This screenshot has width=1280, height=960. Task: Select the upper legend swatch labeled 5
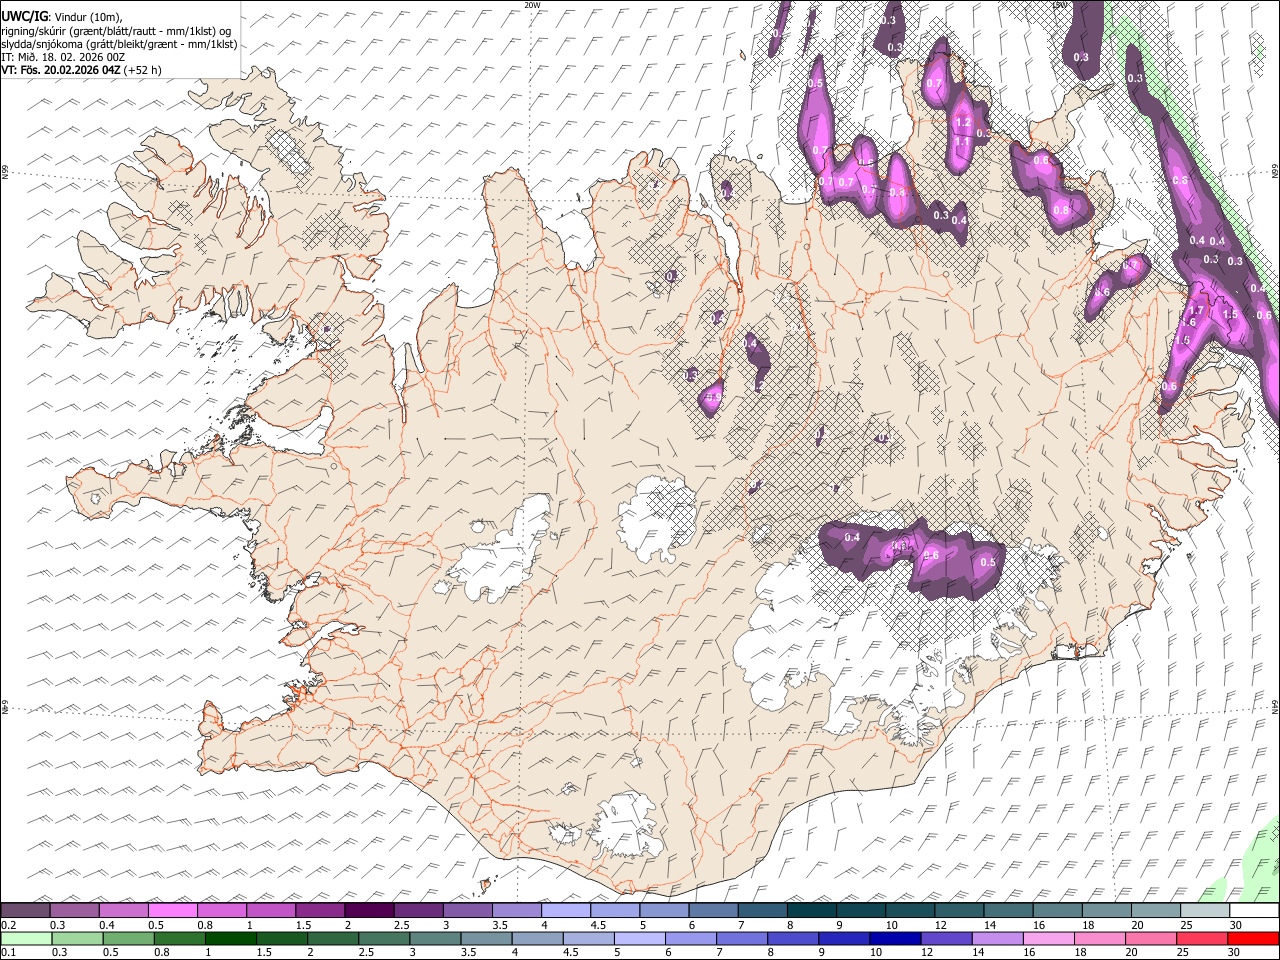click(663, 910)
